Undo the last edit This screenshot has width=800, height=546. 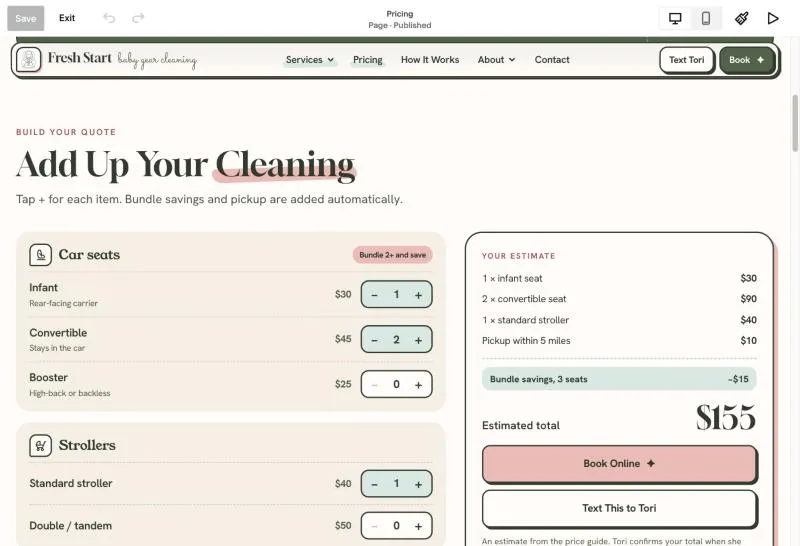click(x=109, y=18)
